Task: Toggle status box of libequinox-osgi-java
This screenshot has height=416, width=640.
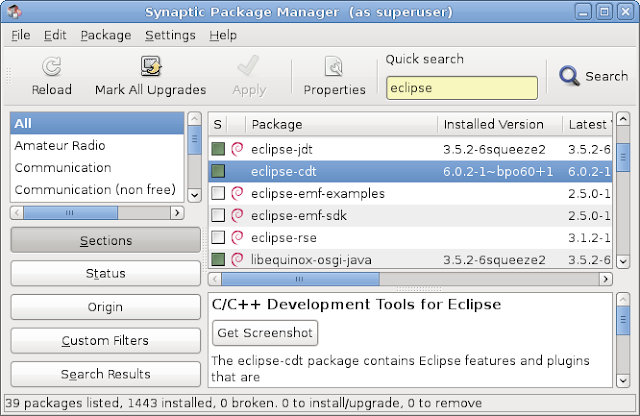Action: [x=218, y=259]
